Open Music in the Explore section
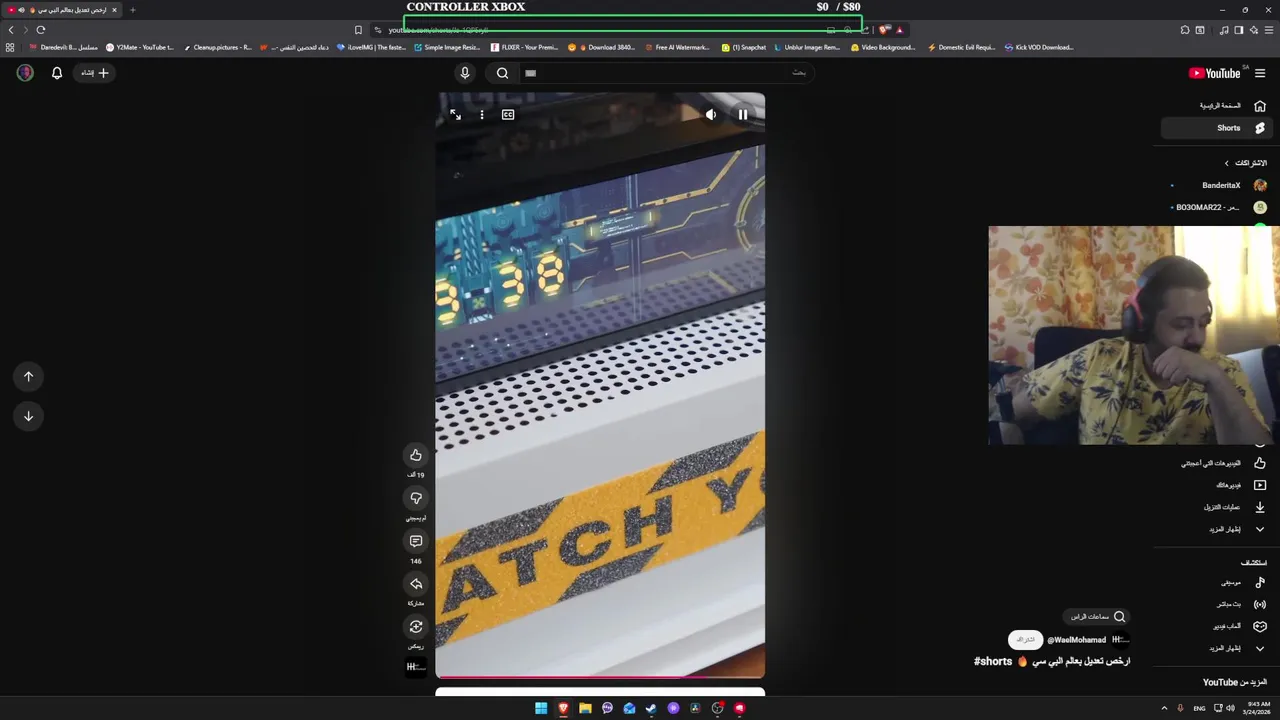 [x=1216, y=582]
